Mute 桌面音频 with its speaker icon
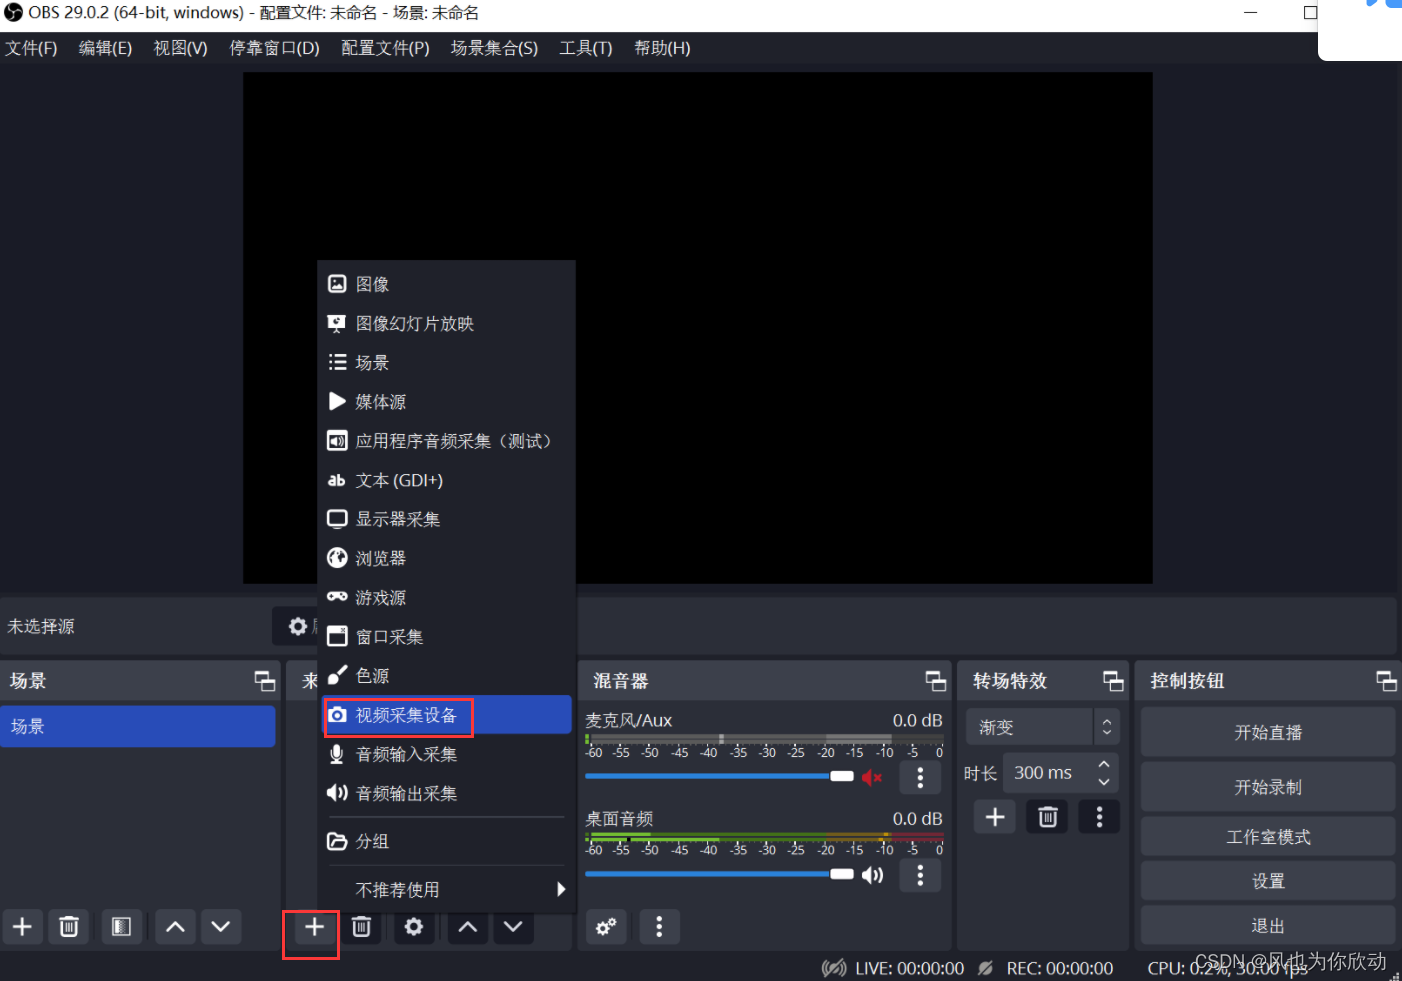The width and height of the screenshot is (1402, 981). point(873,875)
